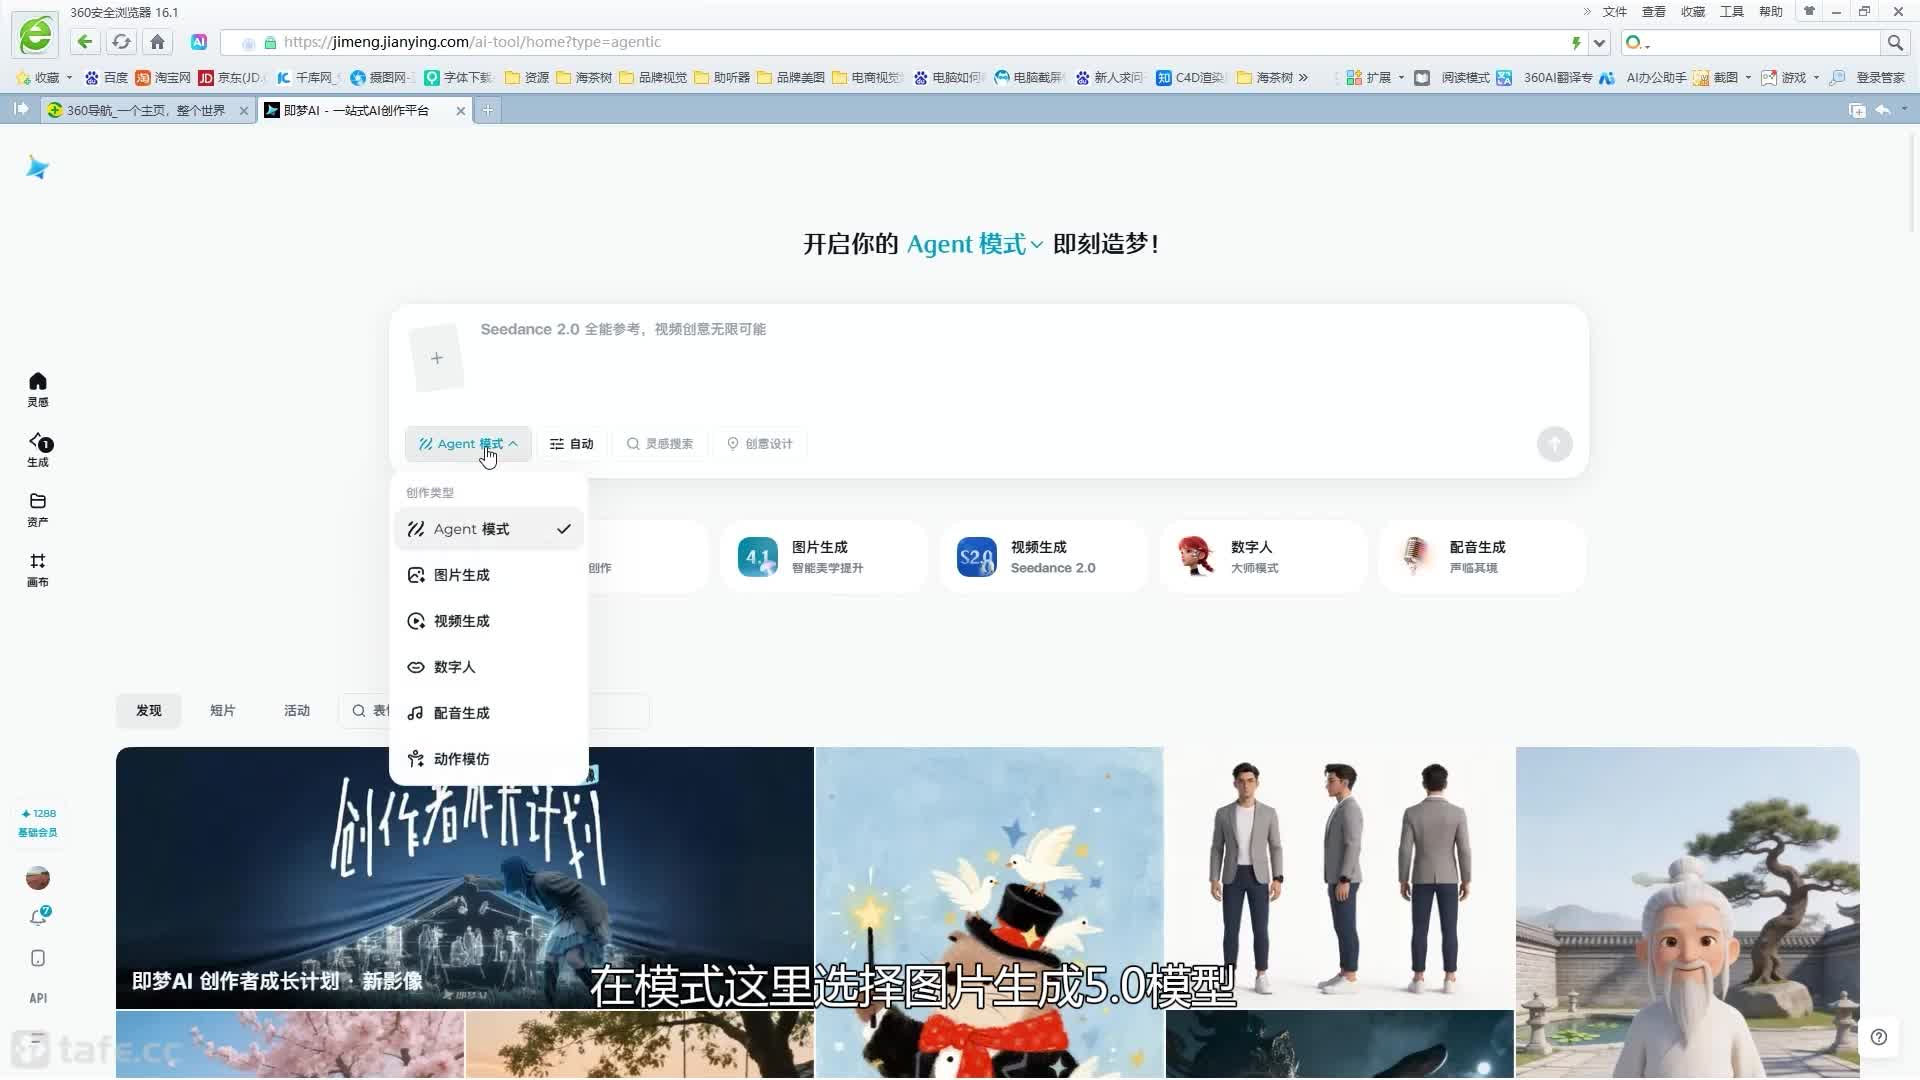Open the 淘宝网 bookmark
The width and height of the screenshot is (1920, 1080).
(x=163, y=77)
